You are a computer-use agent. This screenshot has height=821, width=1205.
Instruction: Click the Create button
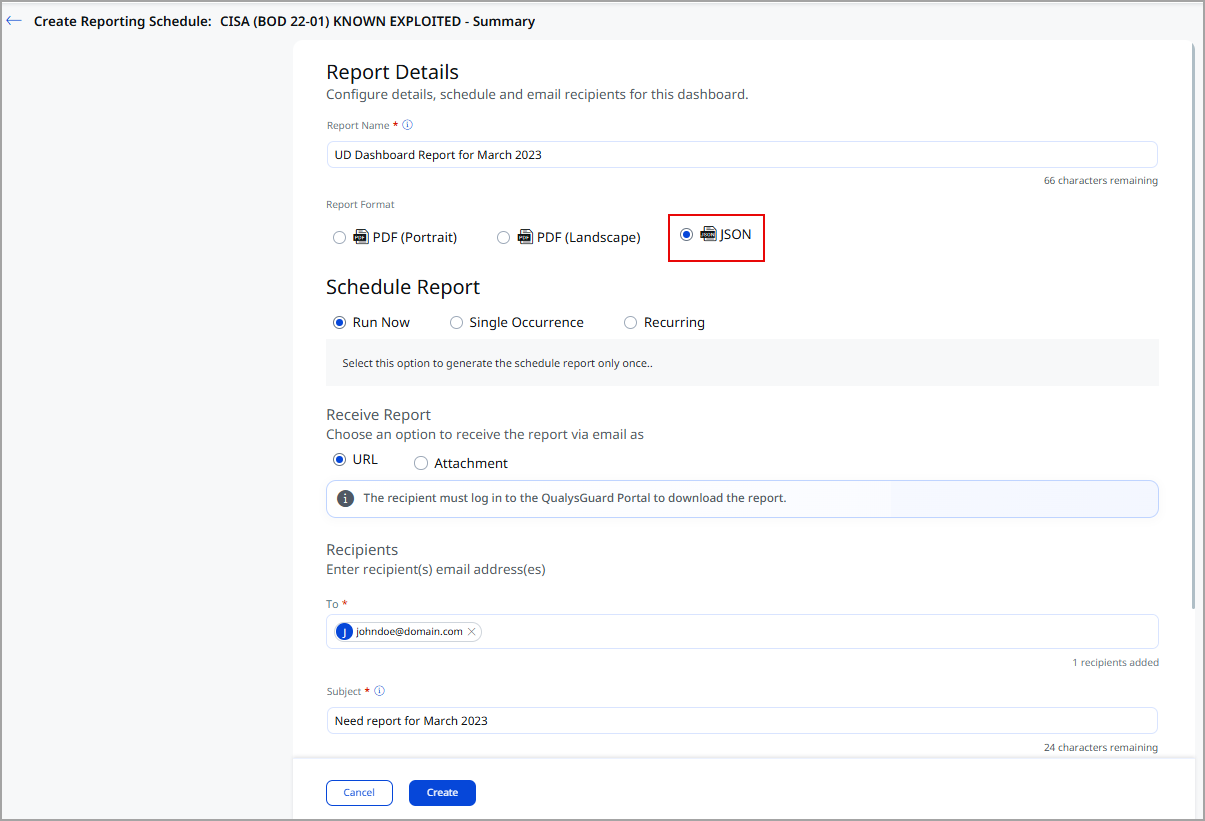[442, 793]
